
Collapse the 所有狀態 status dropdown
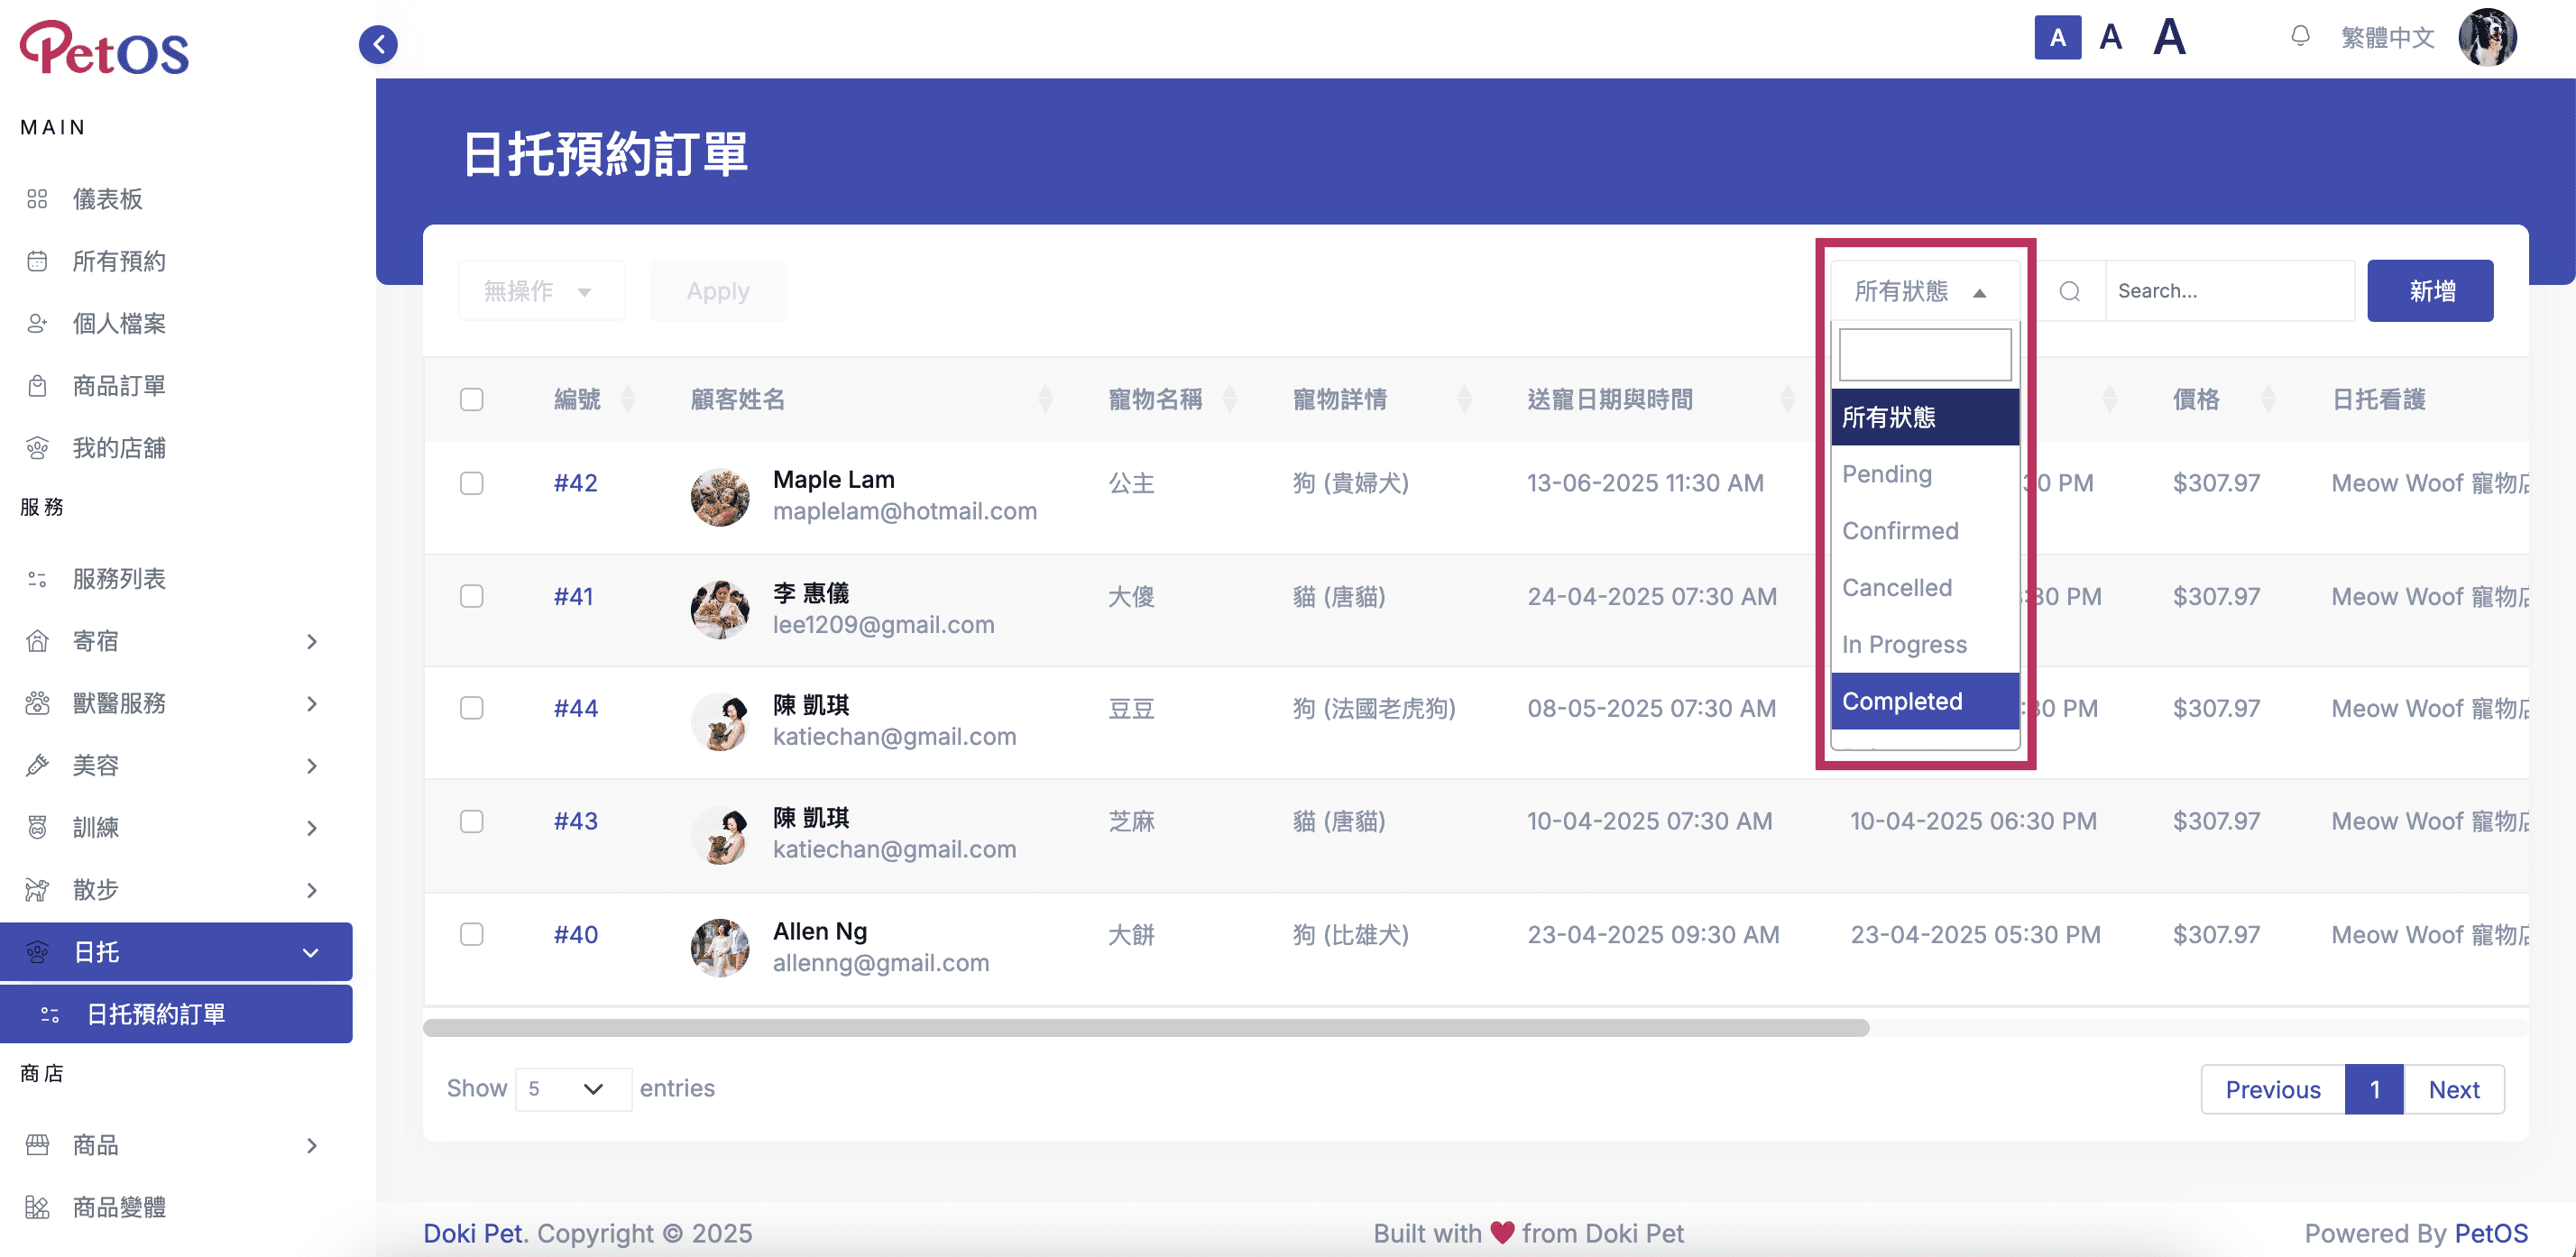click(1924, 291)
